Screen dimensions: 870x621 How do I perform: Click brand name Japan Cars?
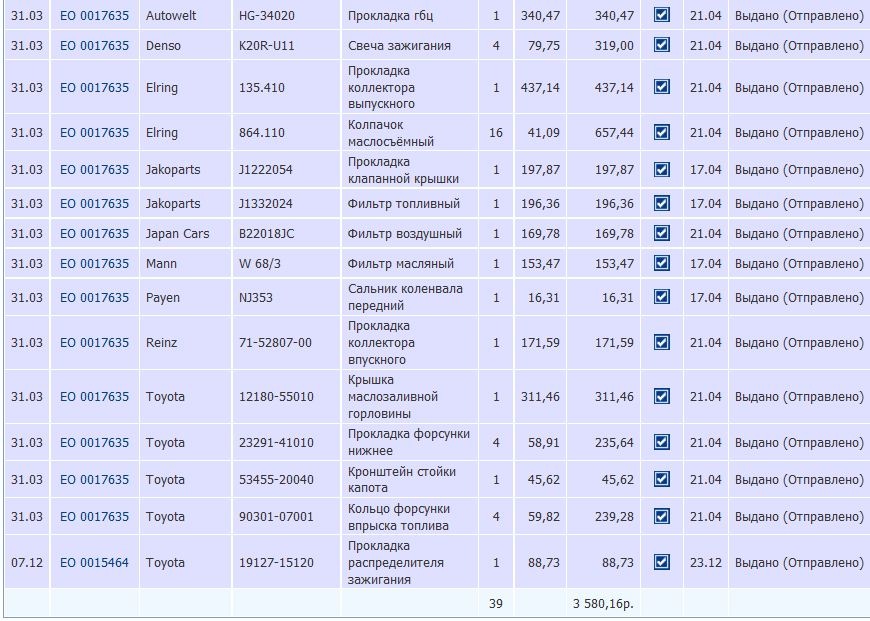178,234
